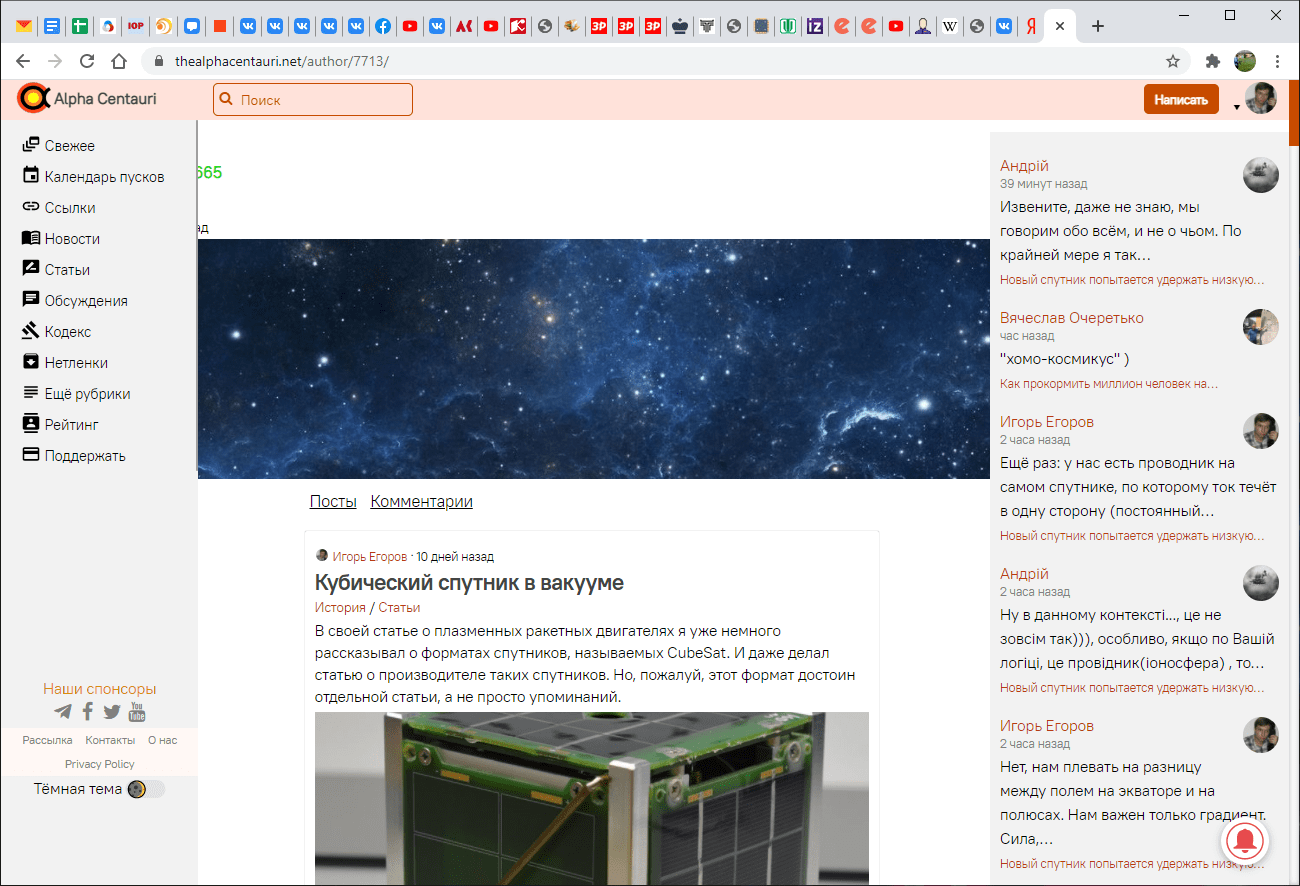Open the YouTube icon in sidebar footer
The image size is (1300, 886).
tap(137, 712)
